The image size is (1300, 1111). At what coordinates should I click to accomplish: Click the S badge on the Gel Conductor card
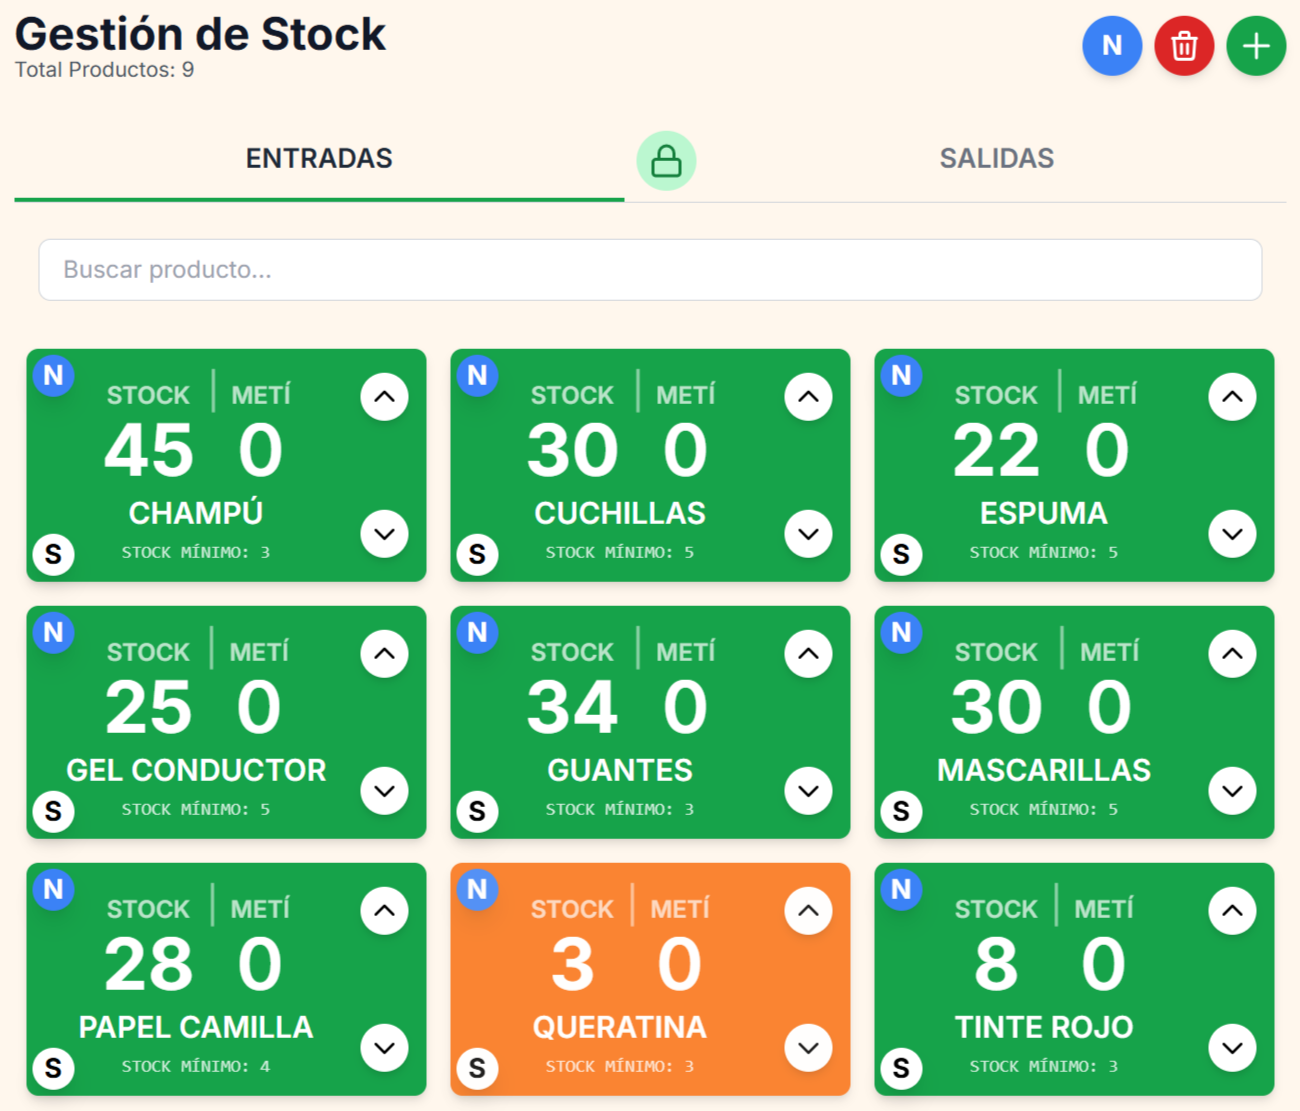pos(54,811)
